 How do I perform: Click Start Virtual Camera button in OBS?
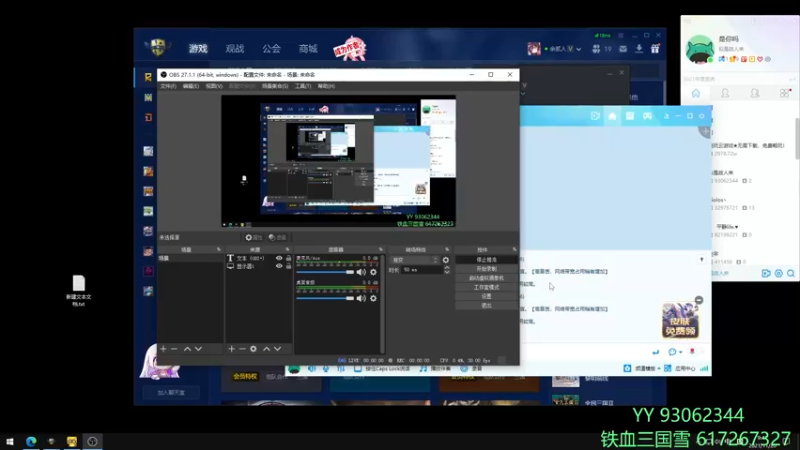(486, 278)
